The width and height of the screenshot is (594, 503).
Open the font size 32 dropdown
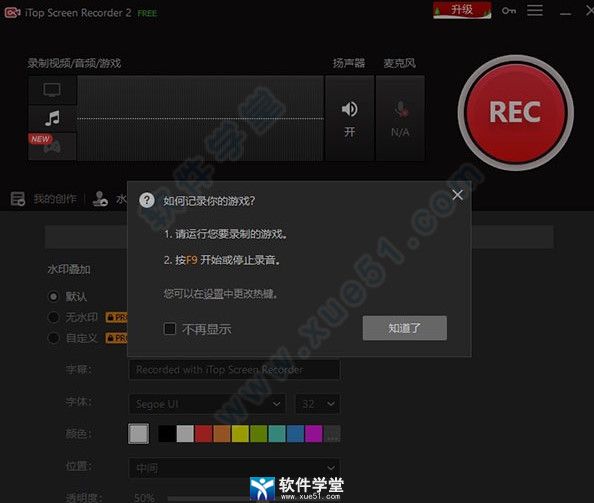pyautogui.click(x=317, y=404)
